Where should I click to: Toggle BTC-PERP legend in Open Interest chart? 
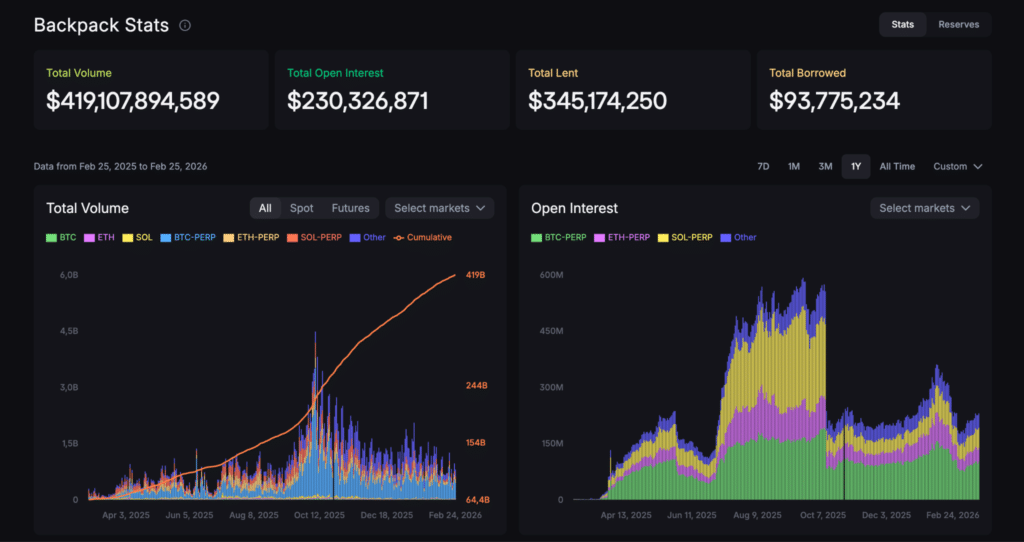(x=559, y=238)
